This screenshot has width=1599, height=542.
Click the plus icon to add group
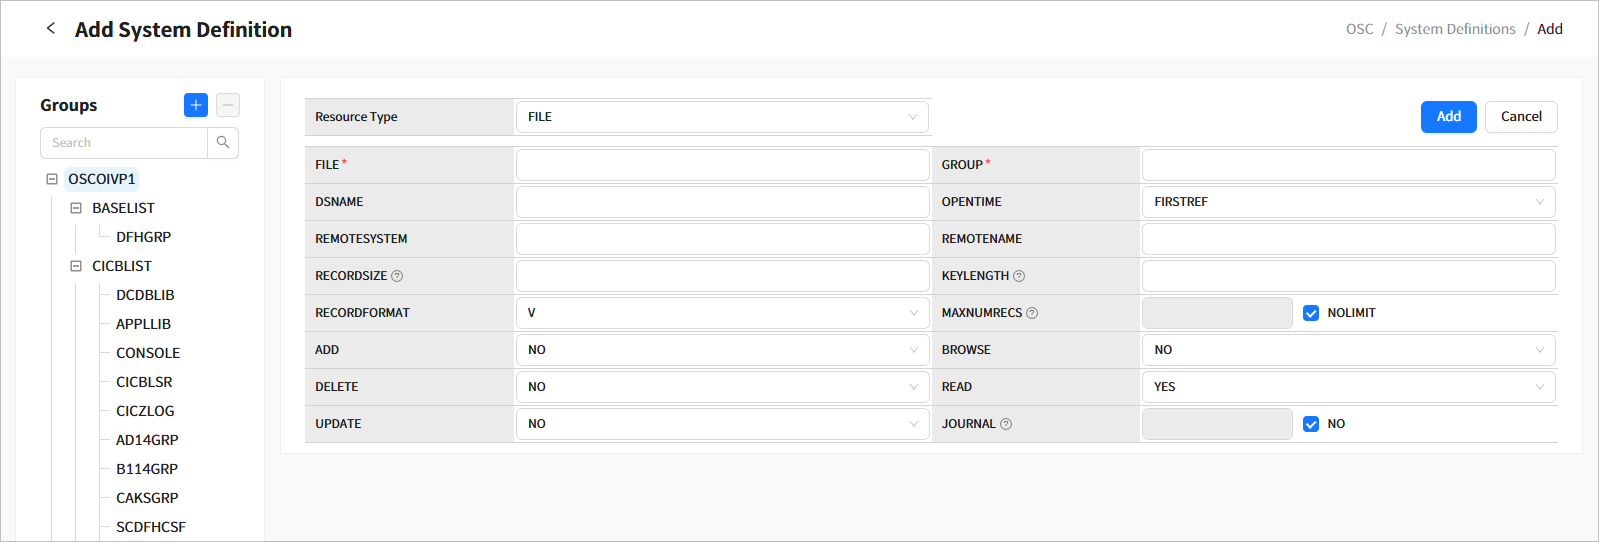196,105
